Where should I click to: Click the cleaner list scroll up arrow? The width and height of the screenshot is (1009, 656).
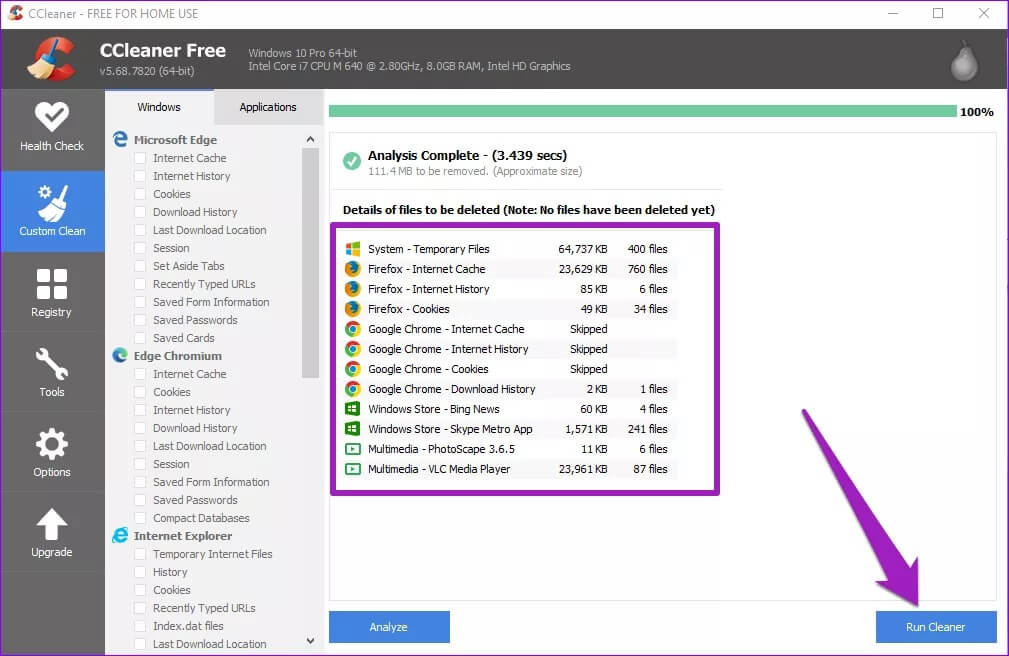pos(310,139)
